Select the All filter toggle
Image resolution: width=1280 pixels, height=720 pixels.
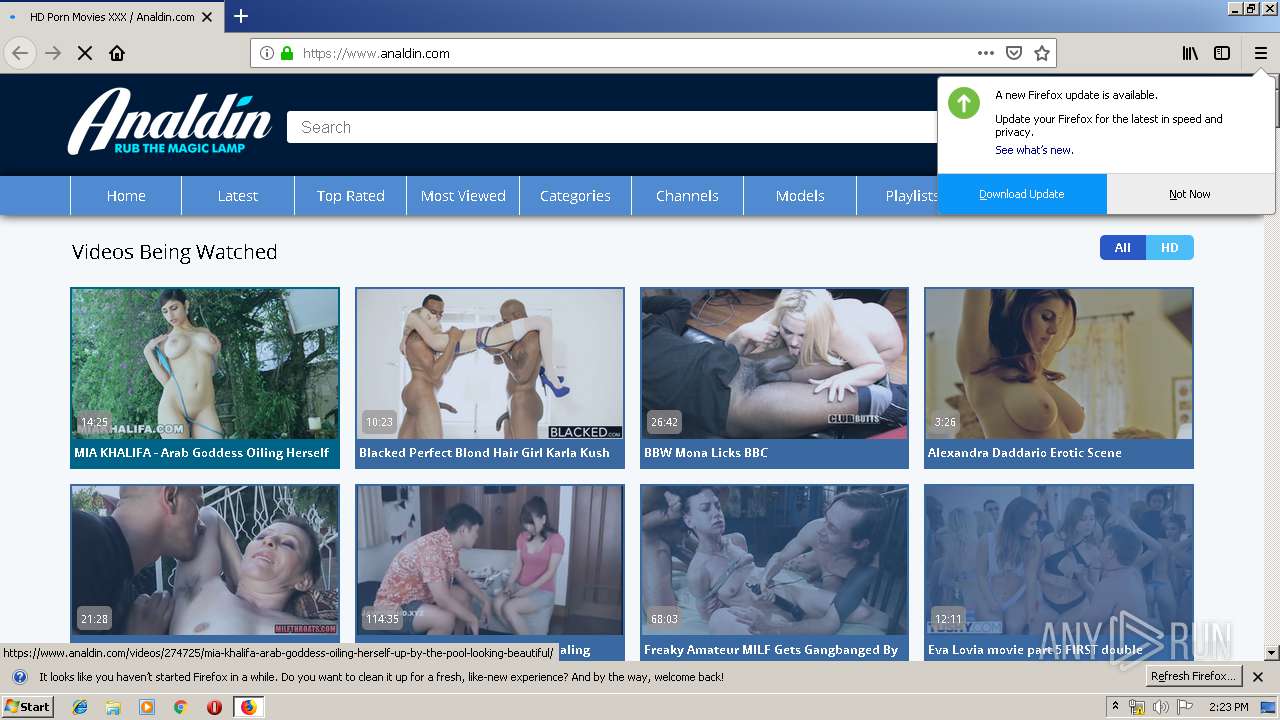coord(1123,248)
